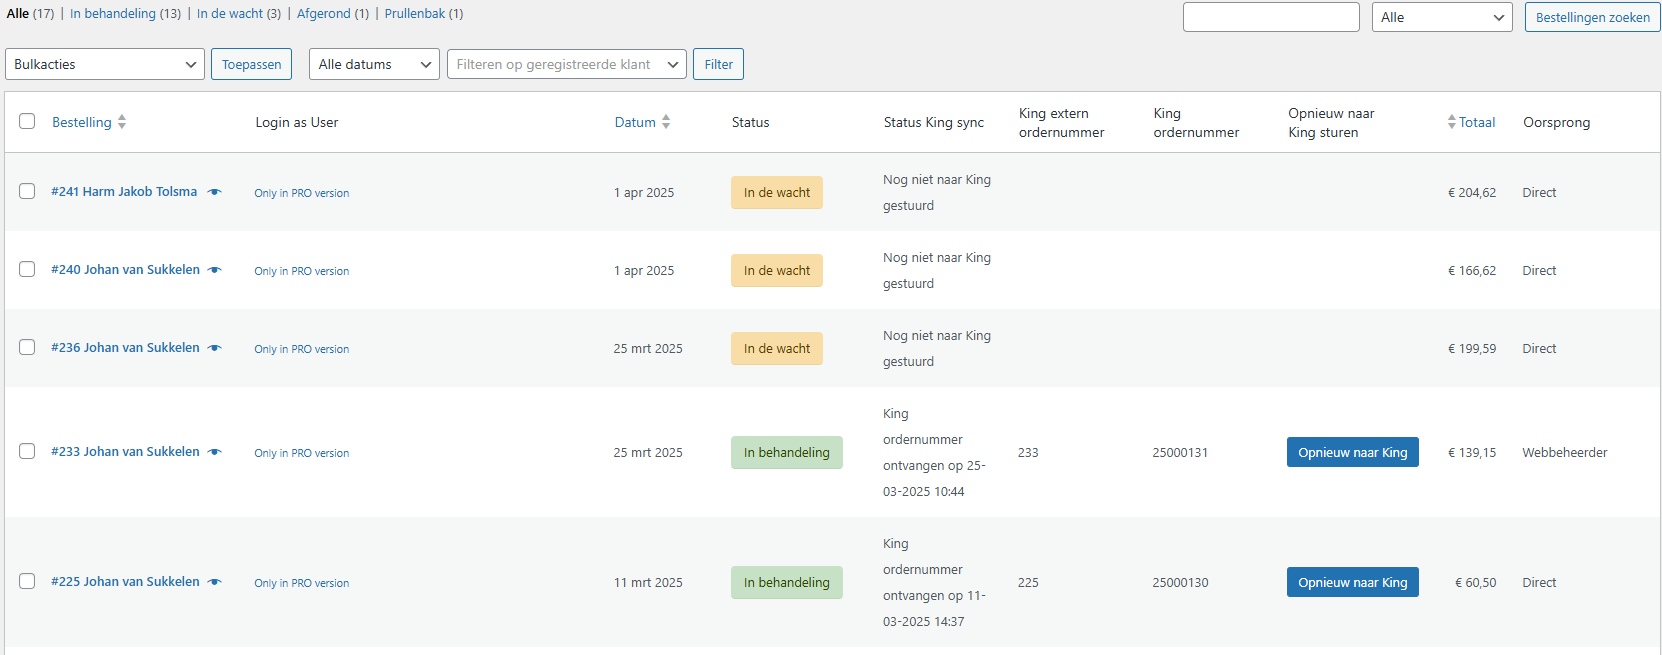Image resolution: width=1662 pixels, height=655 pixels.
Task: Select the checkbox for order #233
Action: 27,451
